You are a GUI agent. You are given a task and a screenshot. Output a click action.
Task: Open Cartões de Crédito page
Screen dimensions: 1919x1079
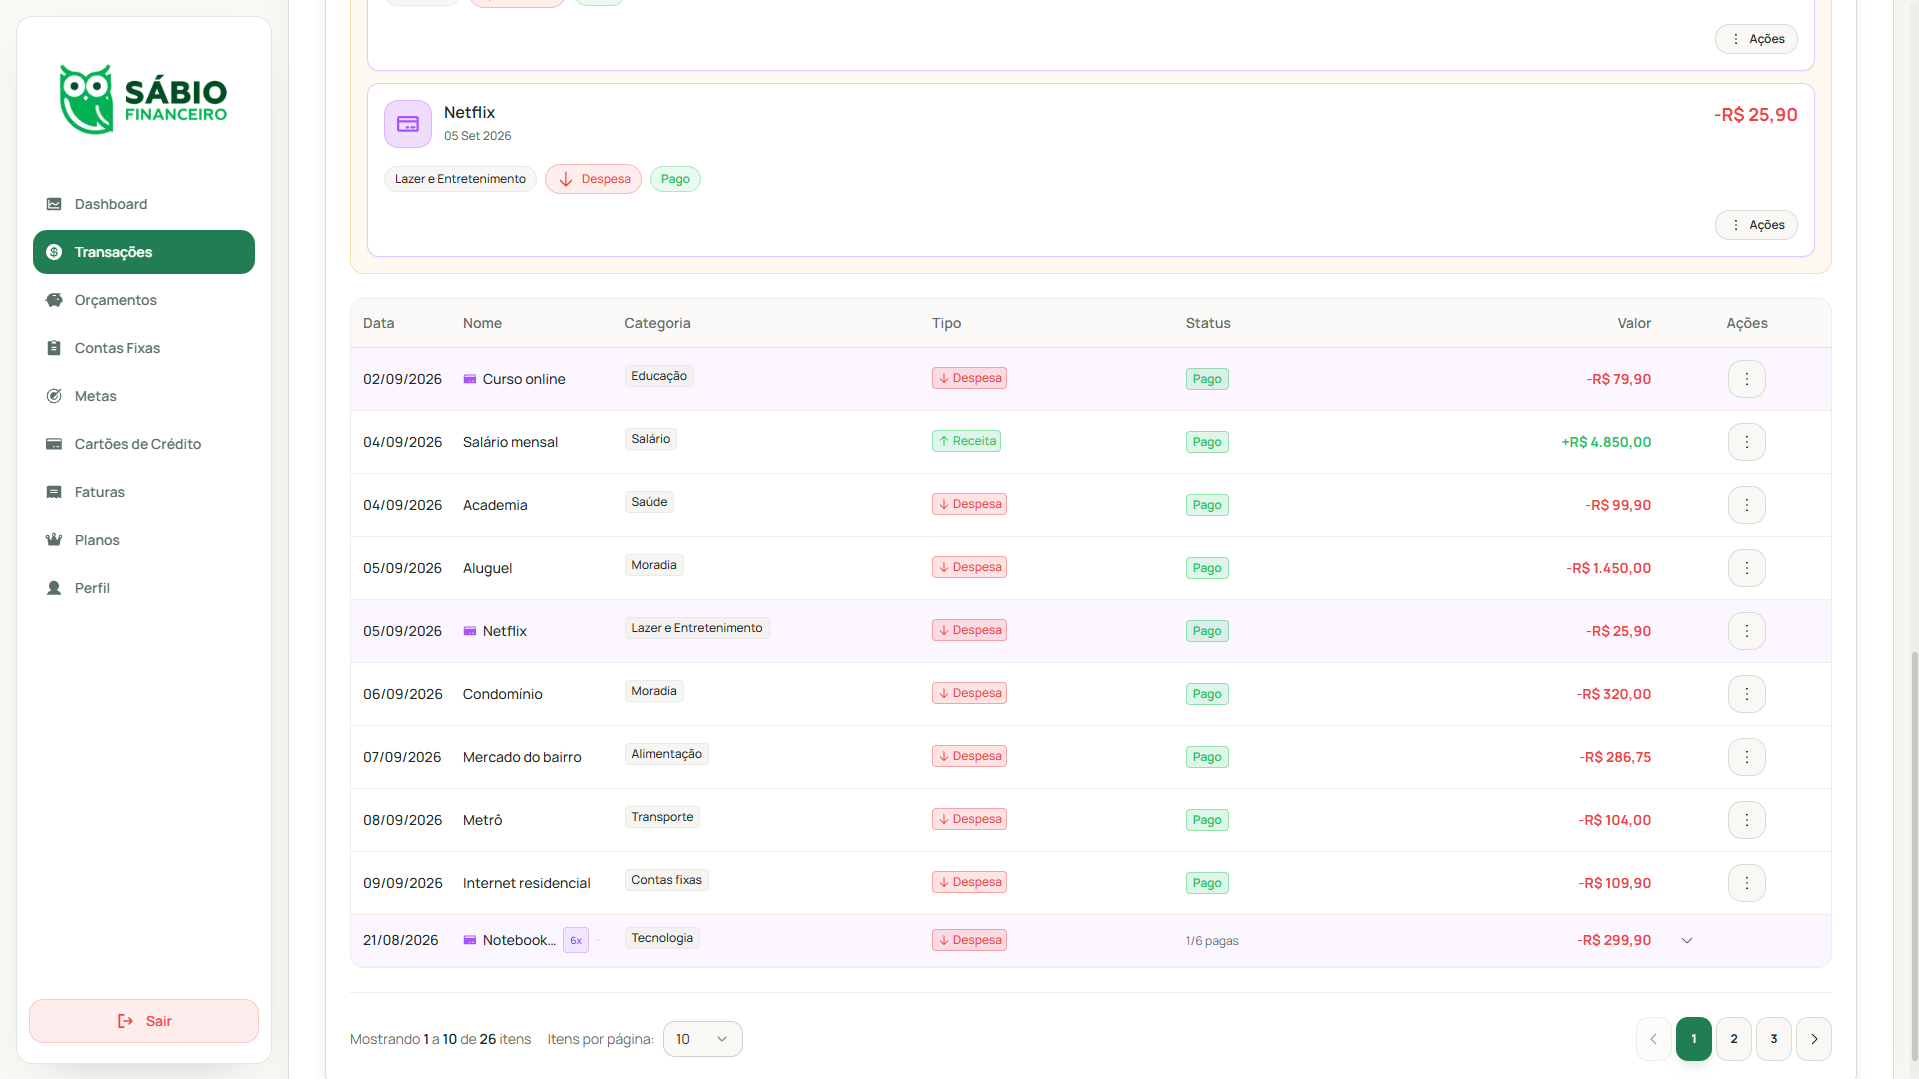click(143, 444)
